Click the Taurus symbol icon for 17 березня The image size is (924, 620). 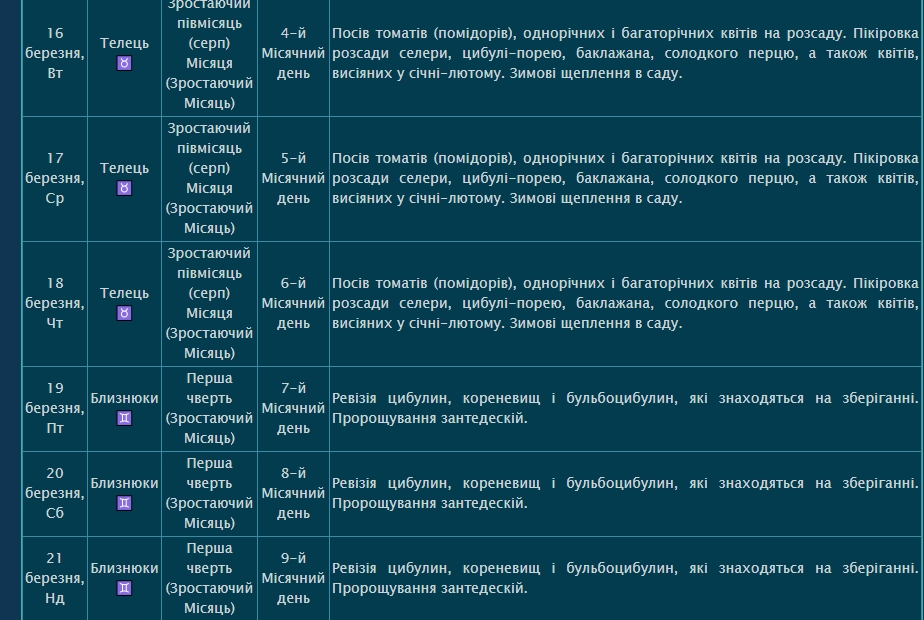pyautogui.click(x=124, y=188)
